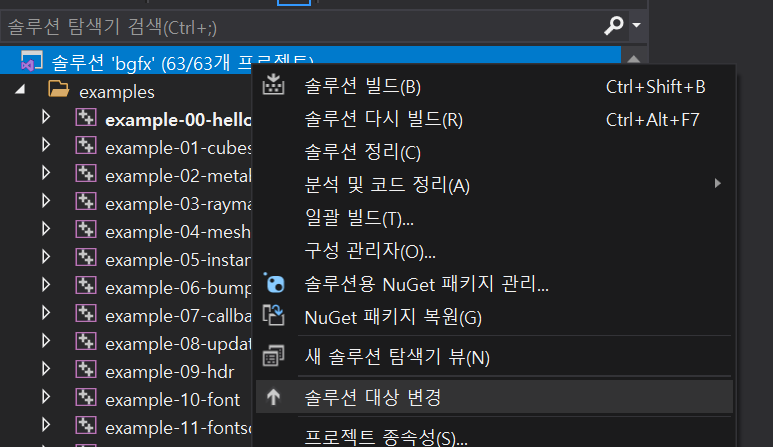Click the example-03-raymarch project icon
Viewport: 773px width, 447px height.
(86, 201)
